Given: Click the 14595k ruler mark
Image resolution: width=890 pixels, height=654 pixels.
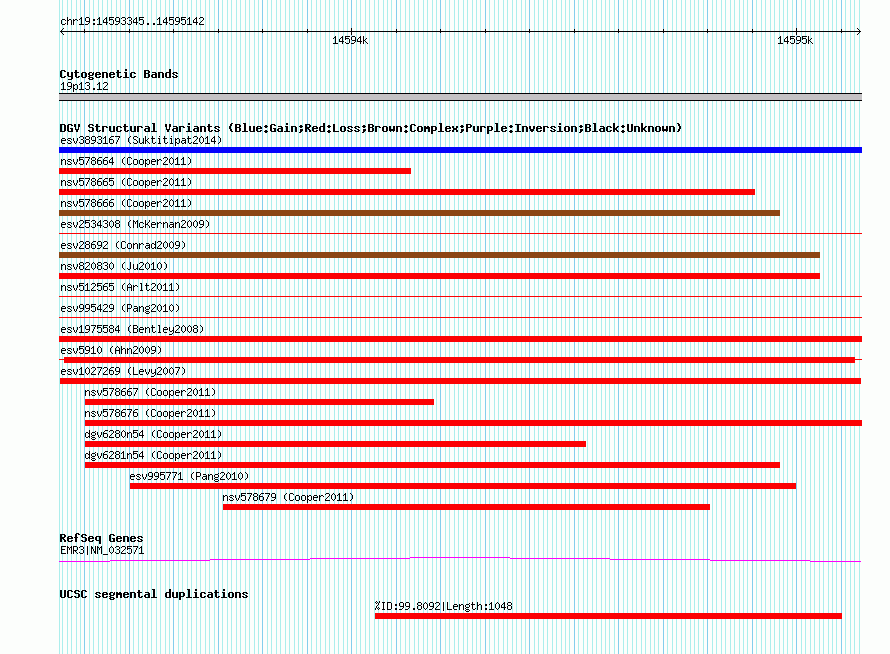Looking at the screenshot, I should coord(795,40).
